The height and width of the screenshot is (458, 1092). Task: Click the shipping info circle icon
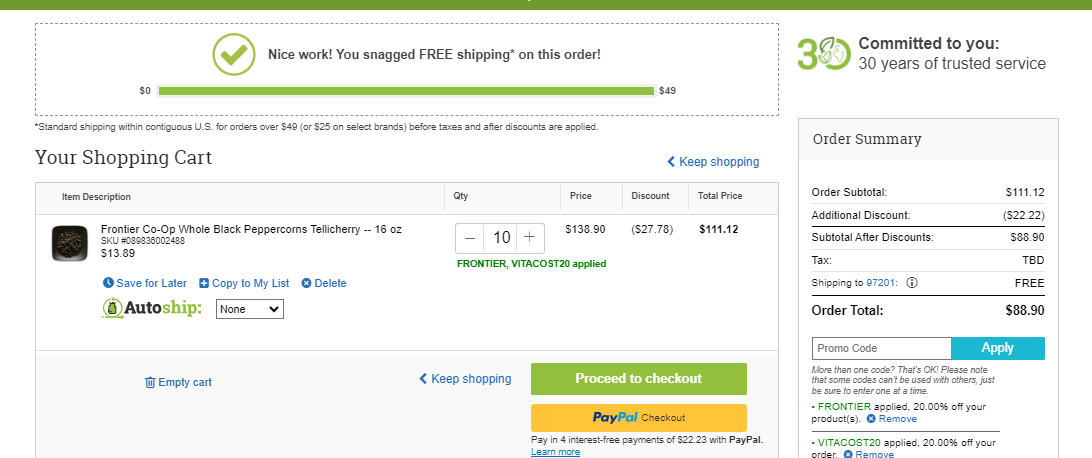click(x=912, y=283)
